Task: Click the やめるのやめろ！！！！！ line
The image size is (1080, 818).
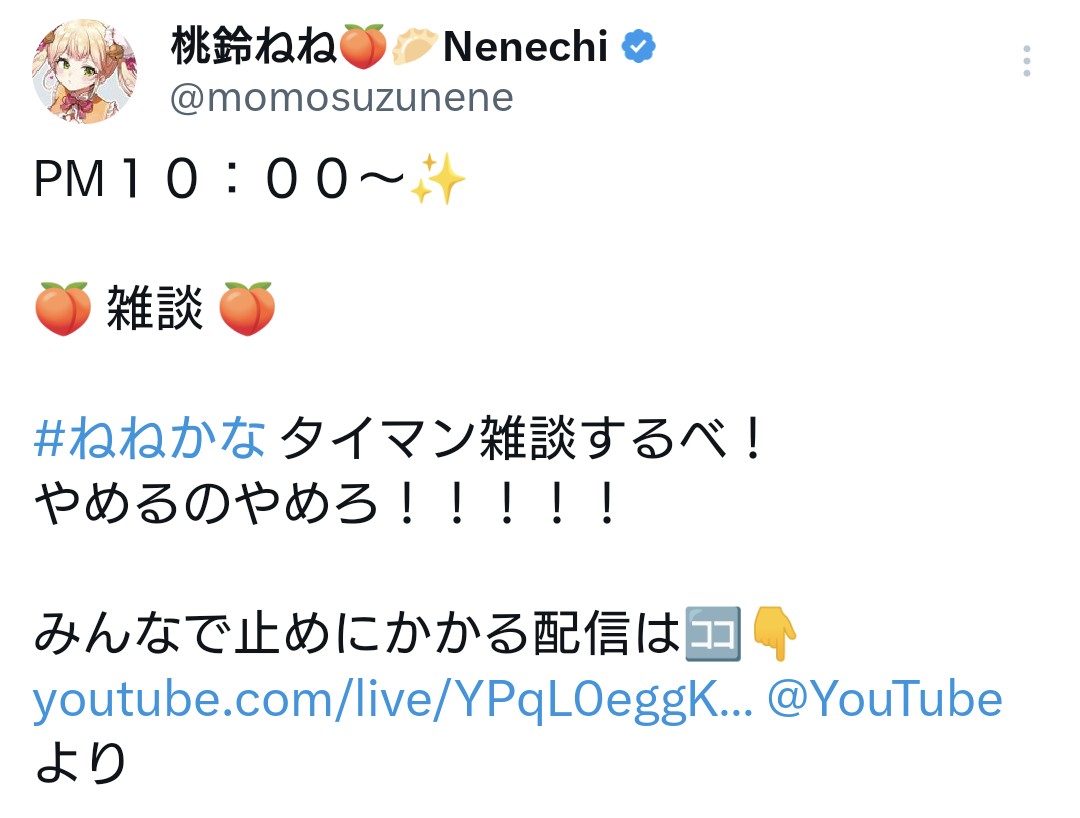Action: point(325,506)
